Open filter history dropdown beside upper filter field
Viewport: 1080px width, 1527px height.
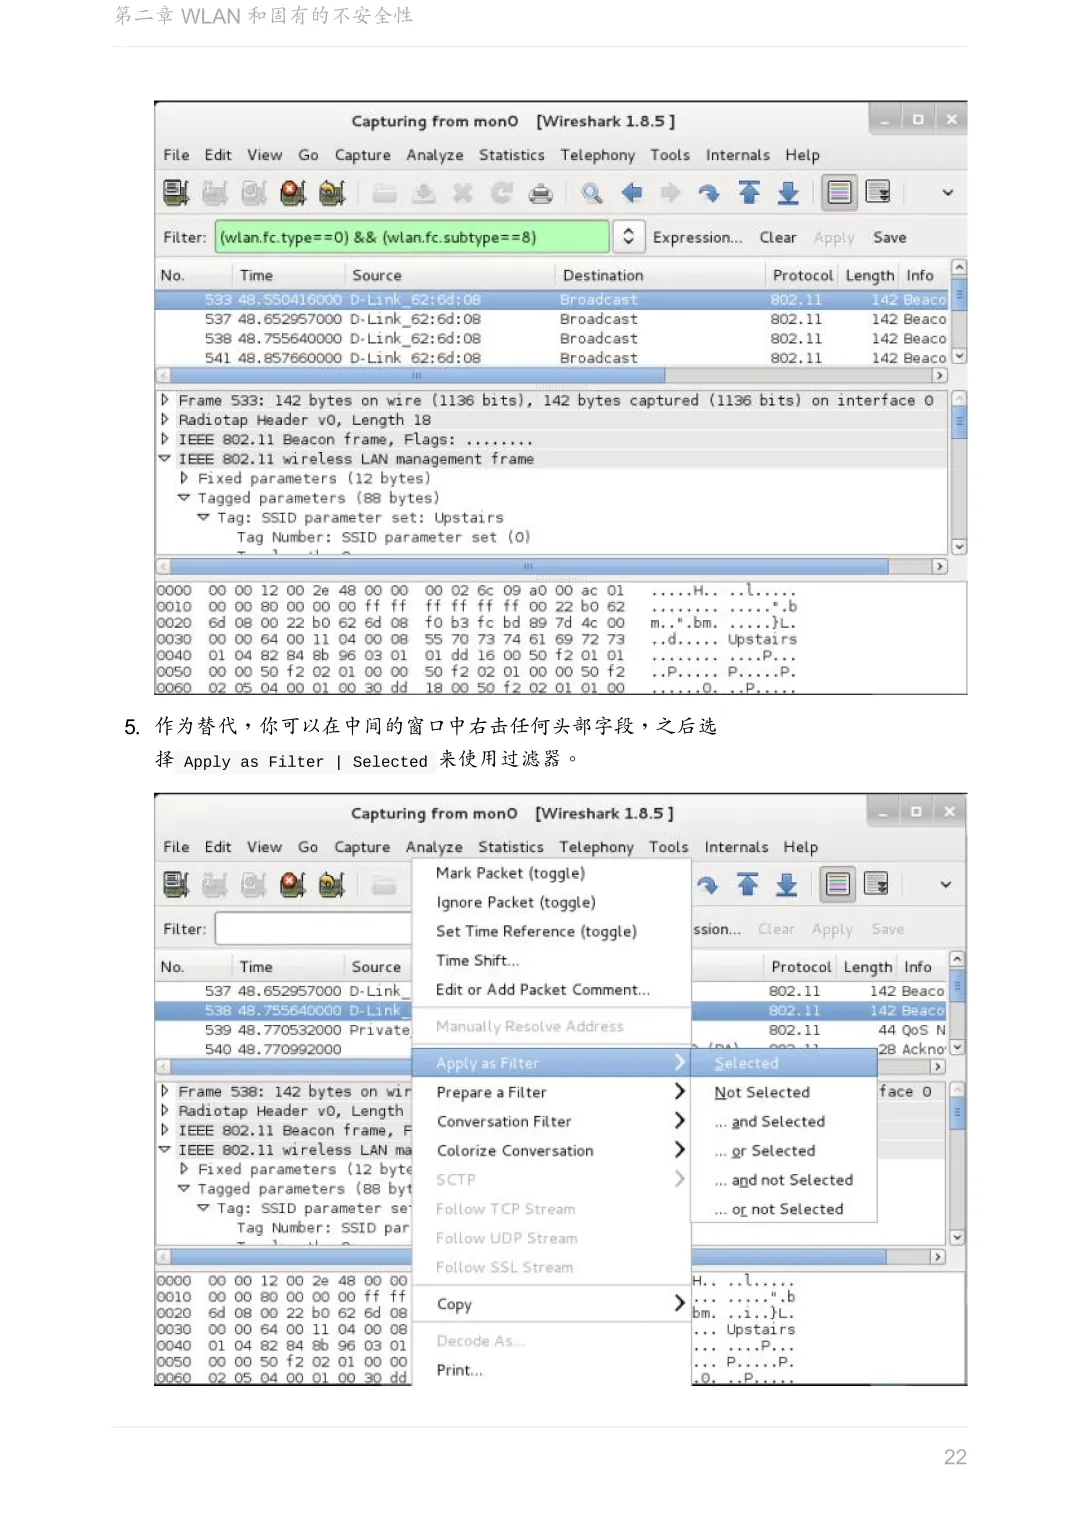point(628,237)
